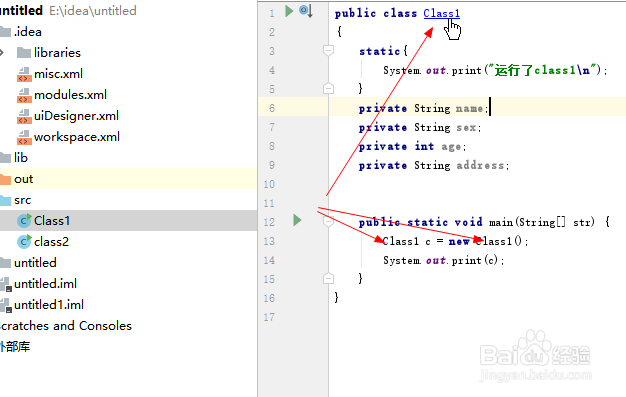Click line number 10 in gutter
The width and height of the screenshot is (626, 397).
click(269, 185)
